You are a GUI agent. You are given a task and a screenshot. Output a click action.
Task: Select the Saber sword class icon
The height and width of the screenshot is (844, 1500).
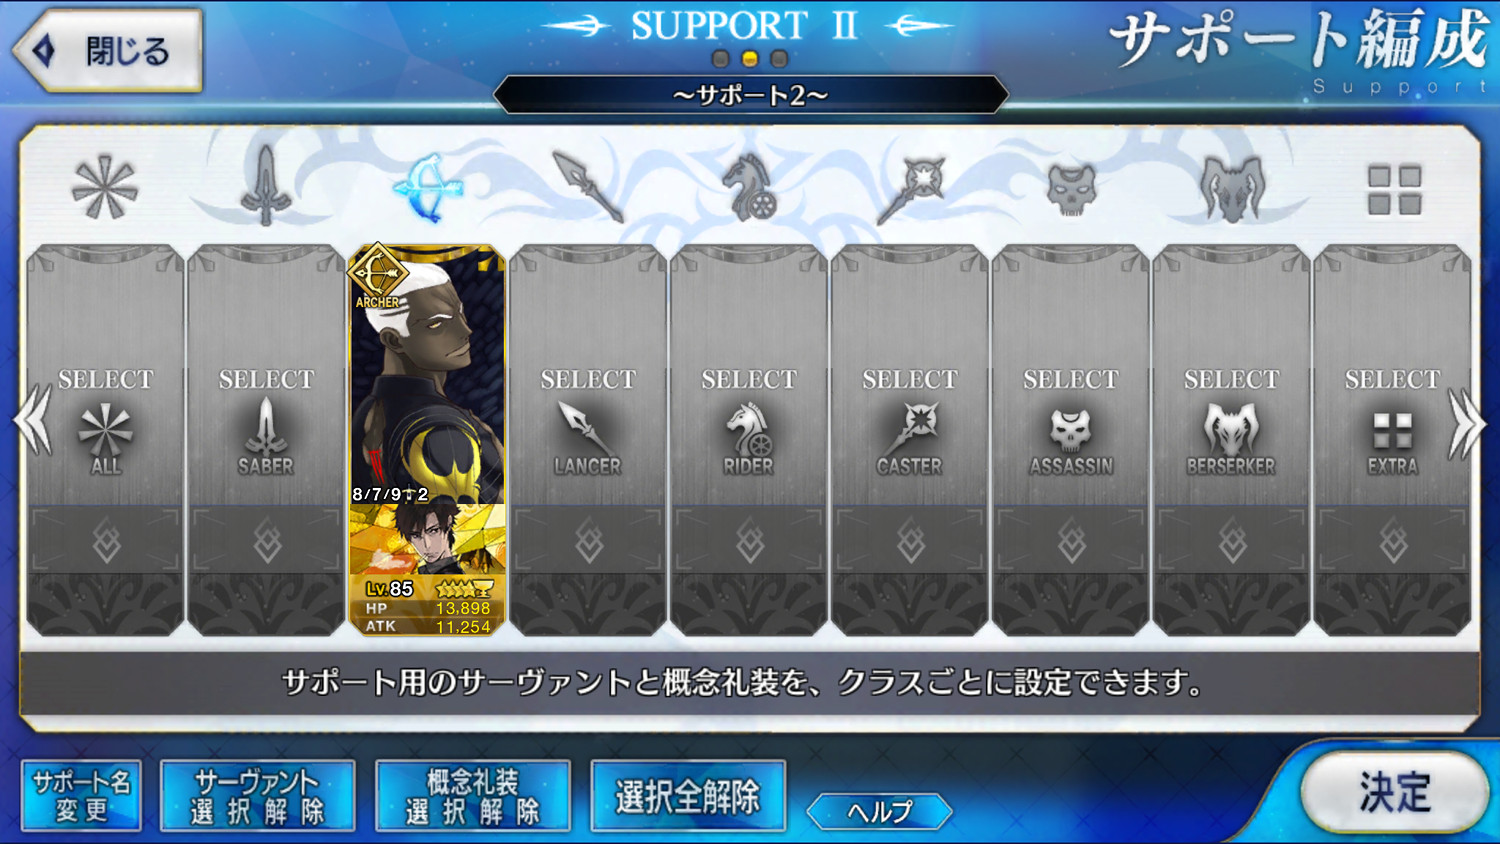(x=266, y=186)
